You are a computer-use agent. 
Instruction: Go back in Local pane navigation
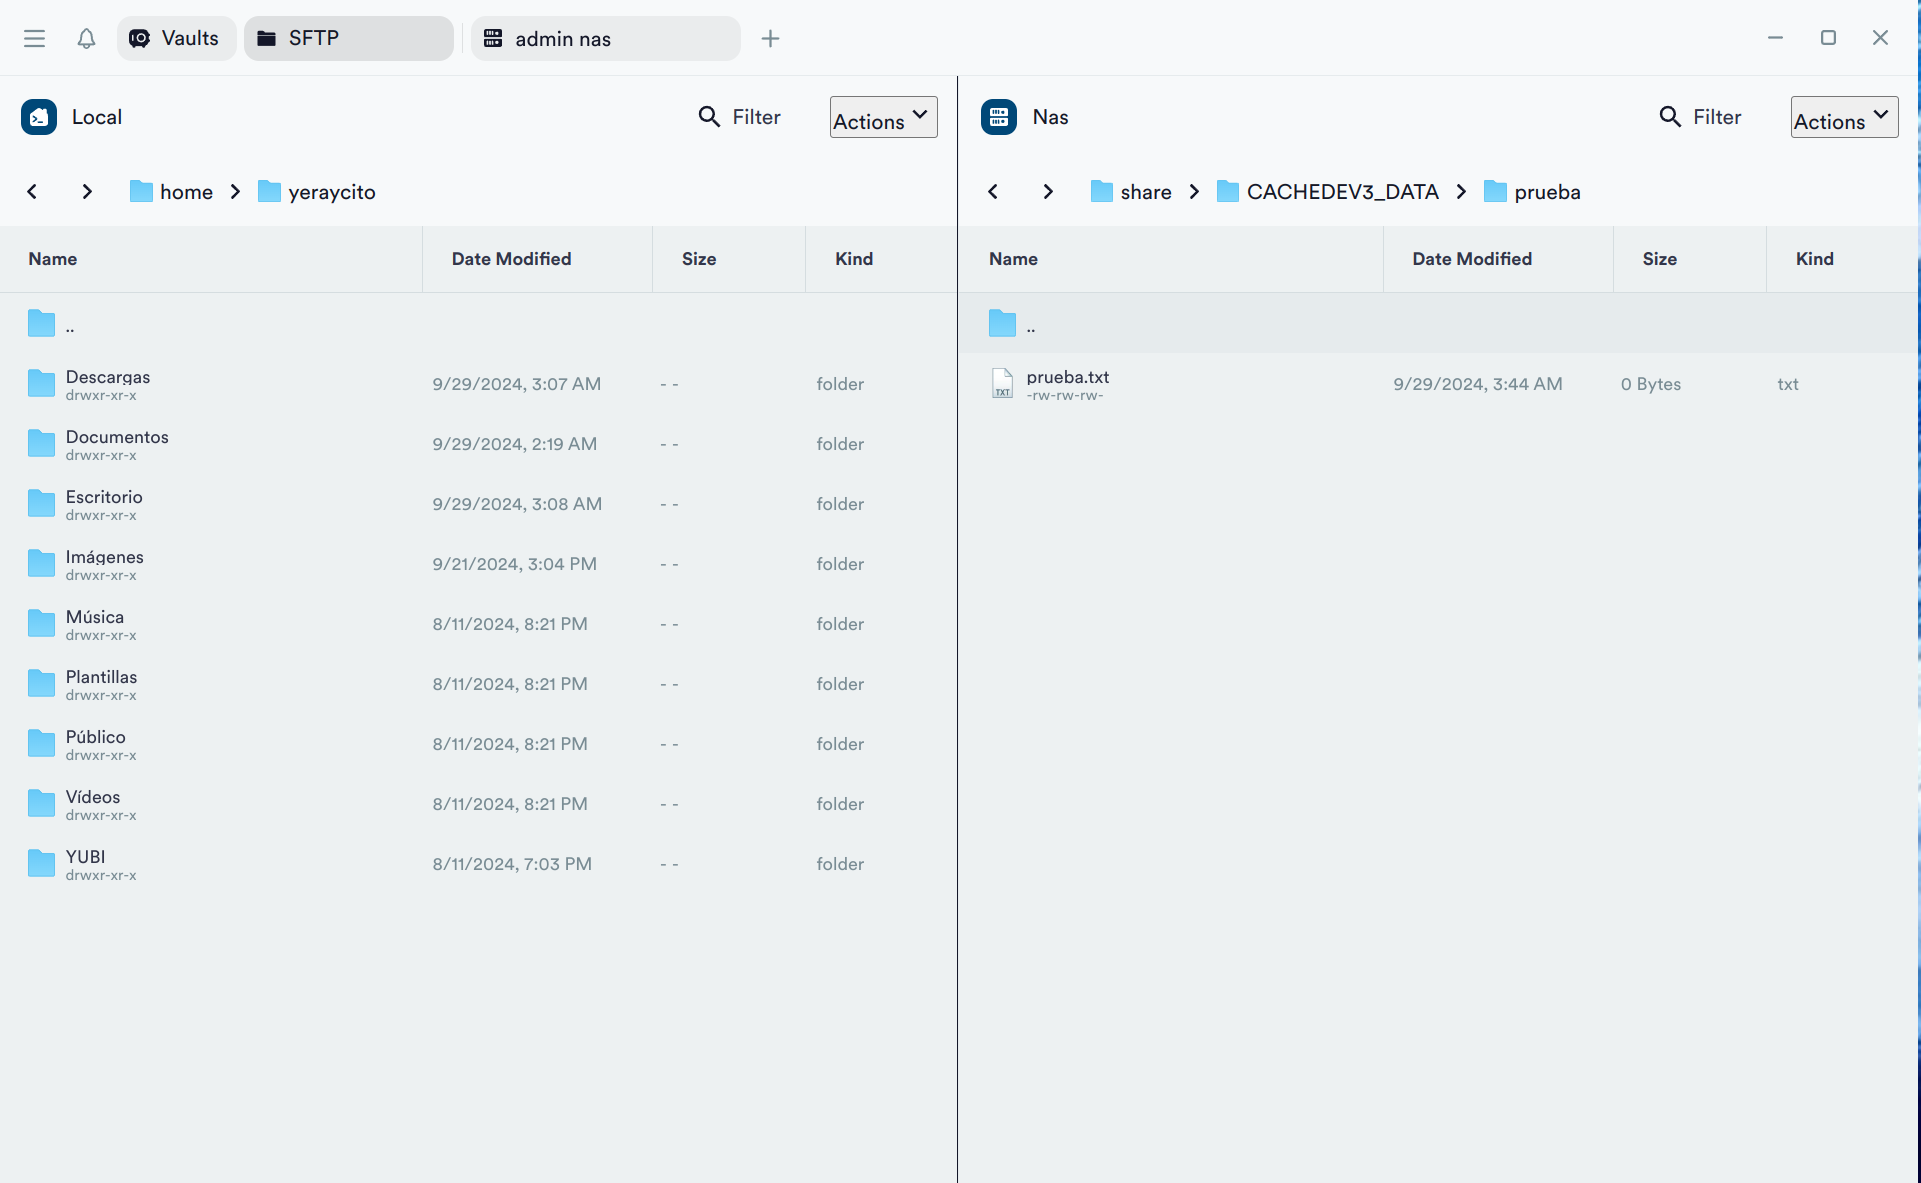pyautogui.click(x=32, y=191)
